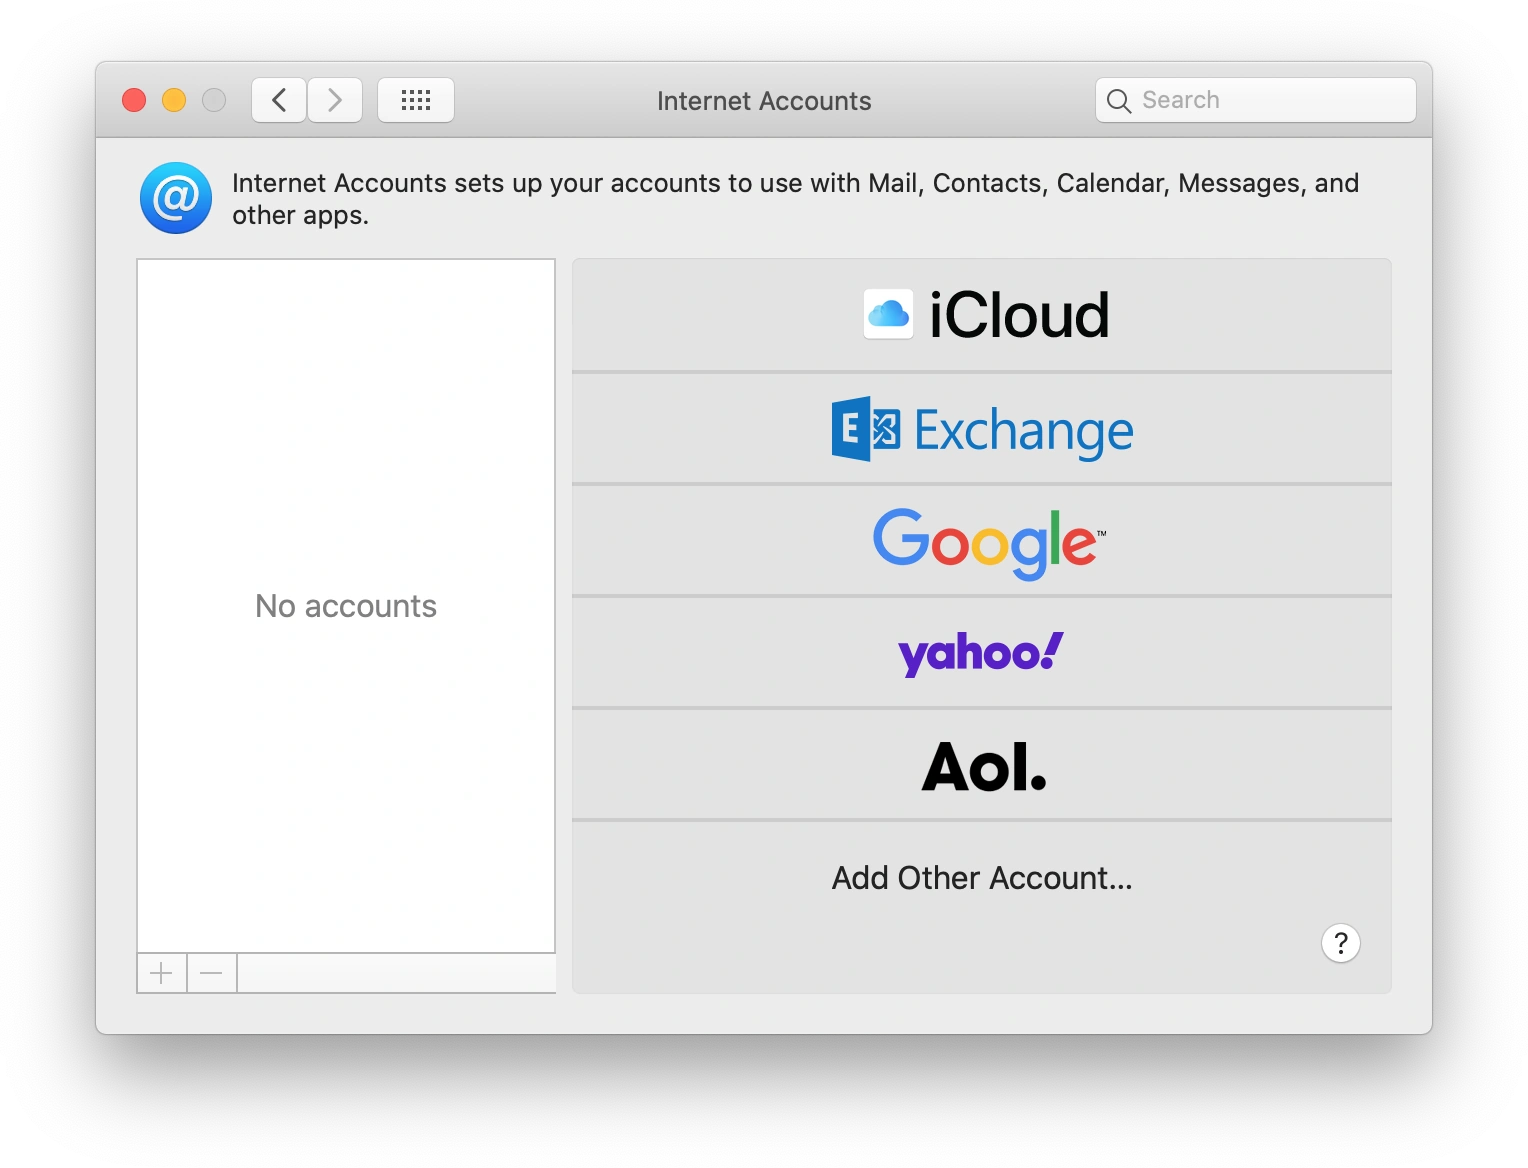Click the 'Internet Accounts' window title
This screenshot has width=1528, height=1168.
coord(764,101)
